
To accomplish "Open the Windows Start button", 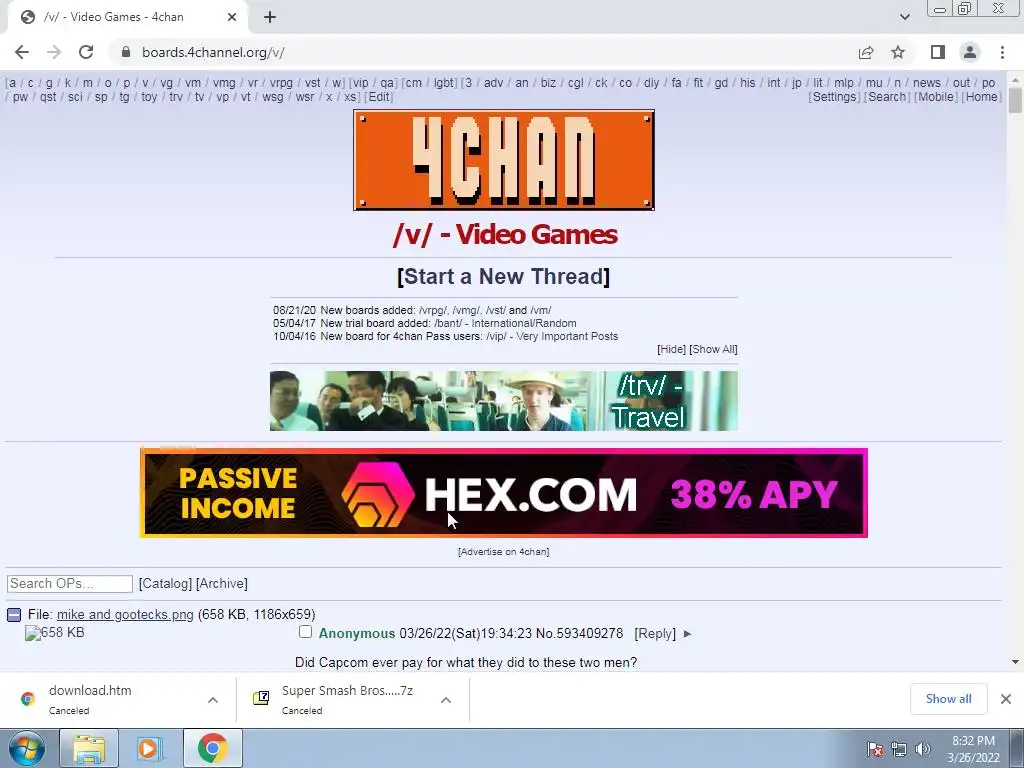I will [26, 748].
